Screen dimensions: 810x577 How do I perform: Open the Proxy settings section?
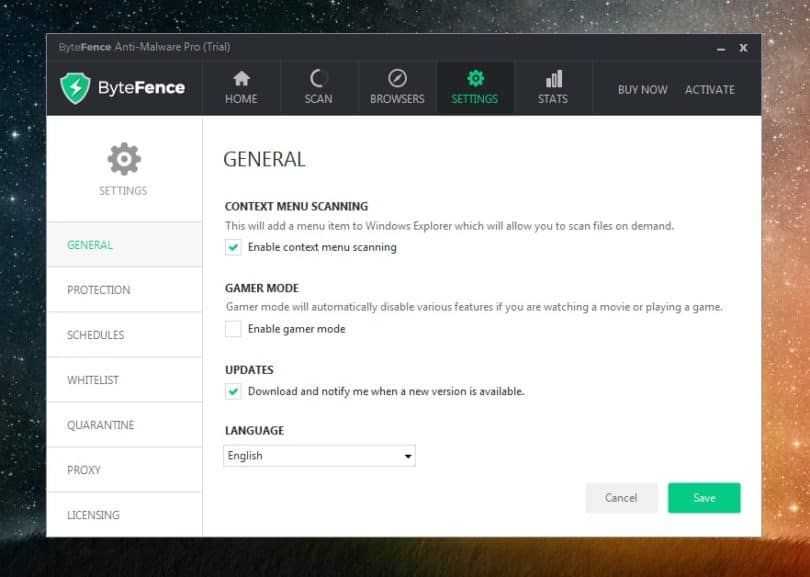(83, 470)
